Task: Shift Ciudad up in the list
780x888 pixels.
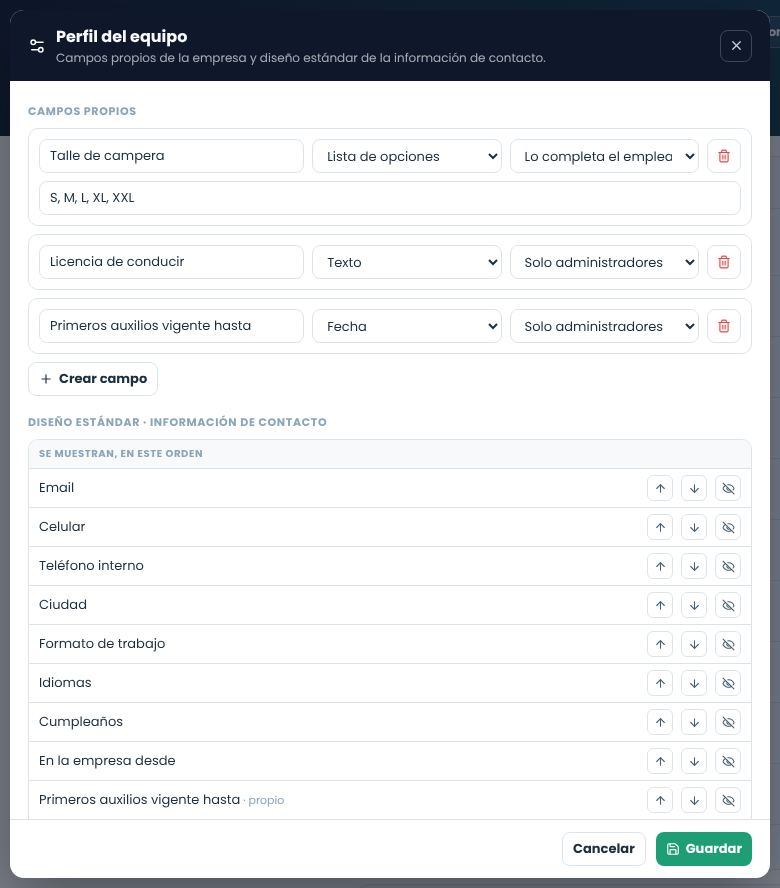Action: coord(660,605)
